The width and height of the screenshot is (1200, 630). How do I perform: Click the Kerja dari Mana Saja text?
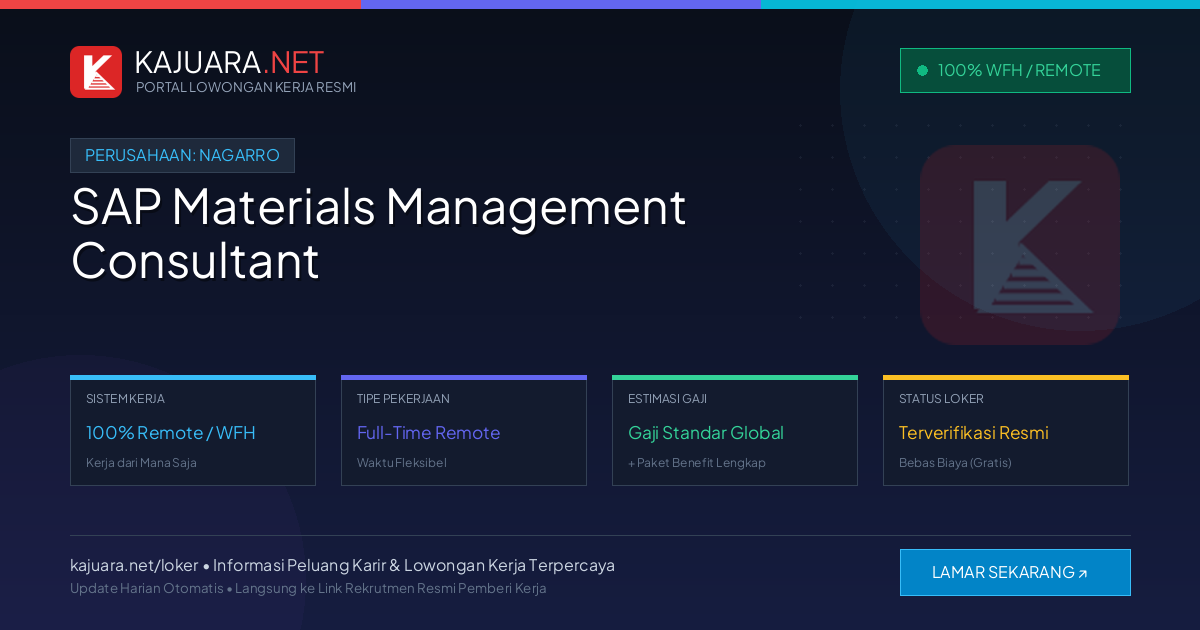pyautogui.click(x=141, y=463)
